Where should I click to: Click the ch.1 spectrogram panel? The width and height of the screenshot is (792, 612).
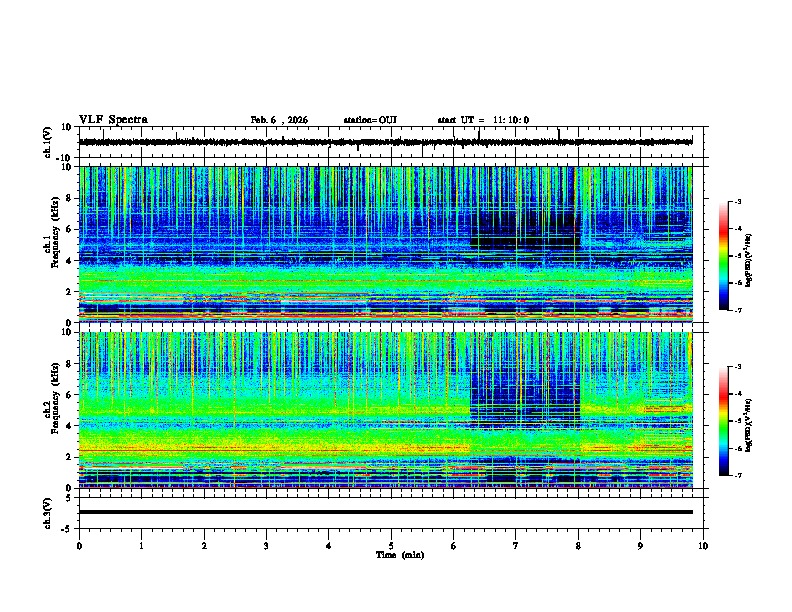coord(386,244)
